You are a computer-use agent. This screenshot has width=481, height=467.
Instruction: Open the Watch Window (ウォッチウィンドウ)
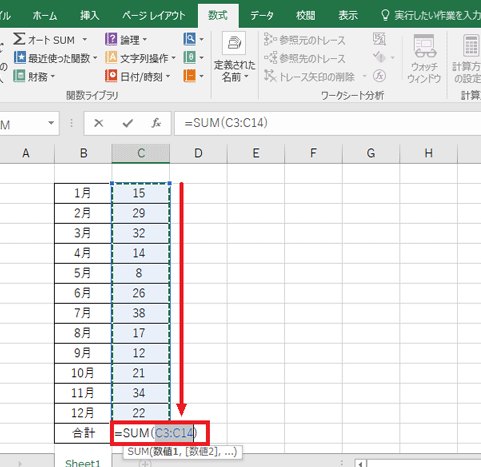click(424, 58)
